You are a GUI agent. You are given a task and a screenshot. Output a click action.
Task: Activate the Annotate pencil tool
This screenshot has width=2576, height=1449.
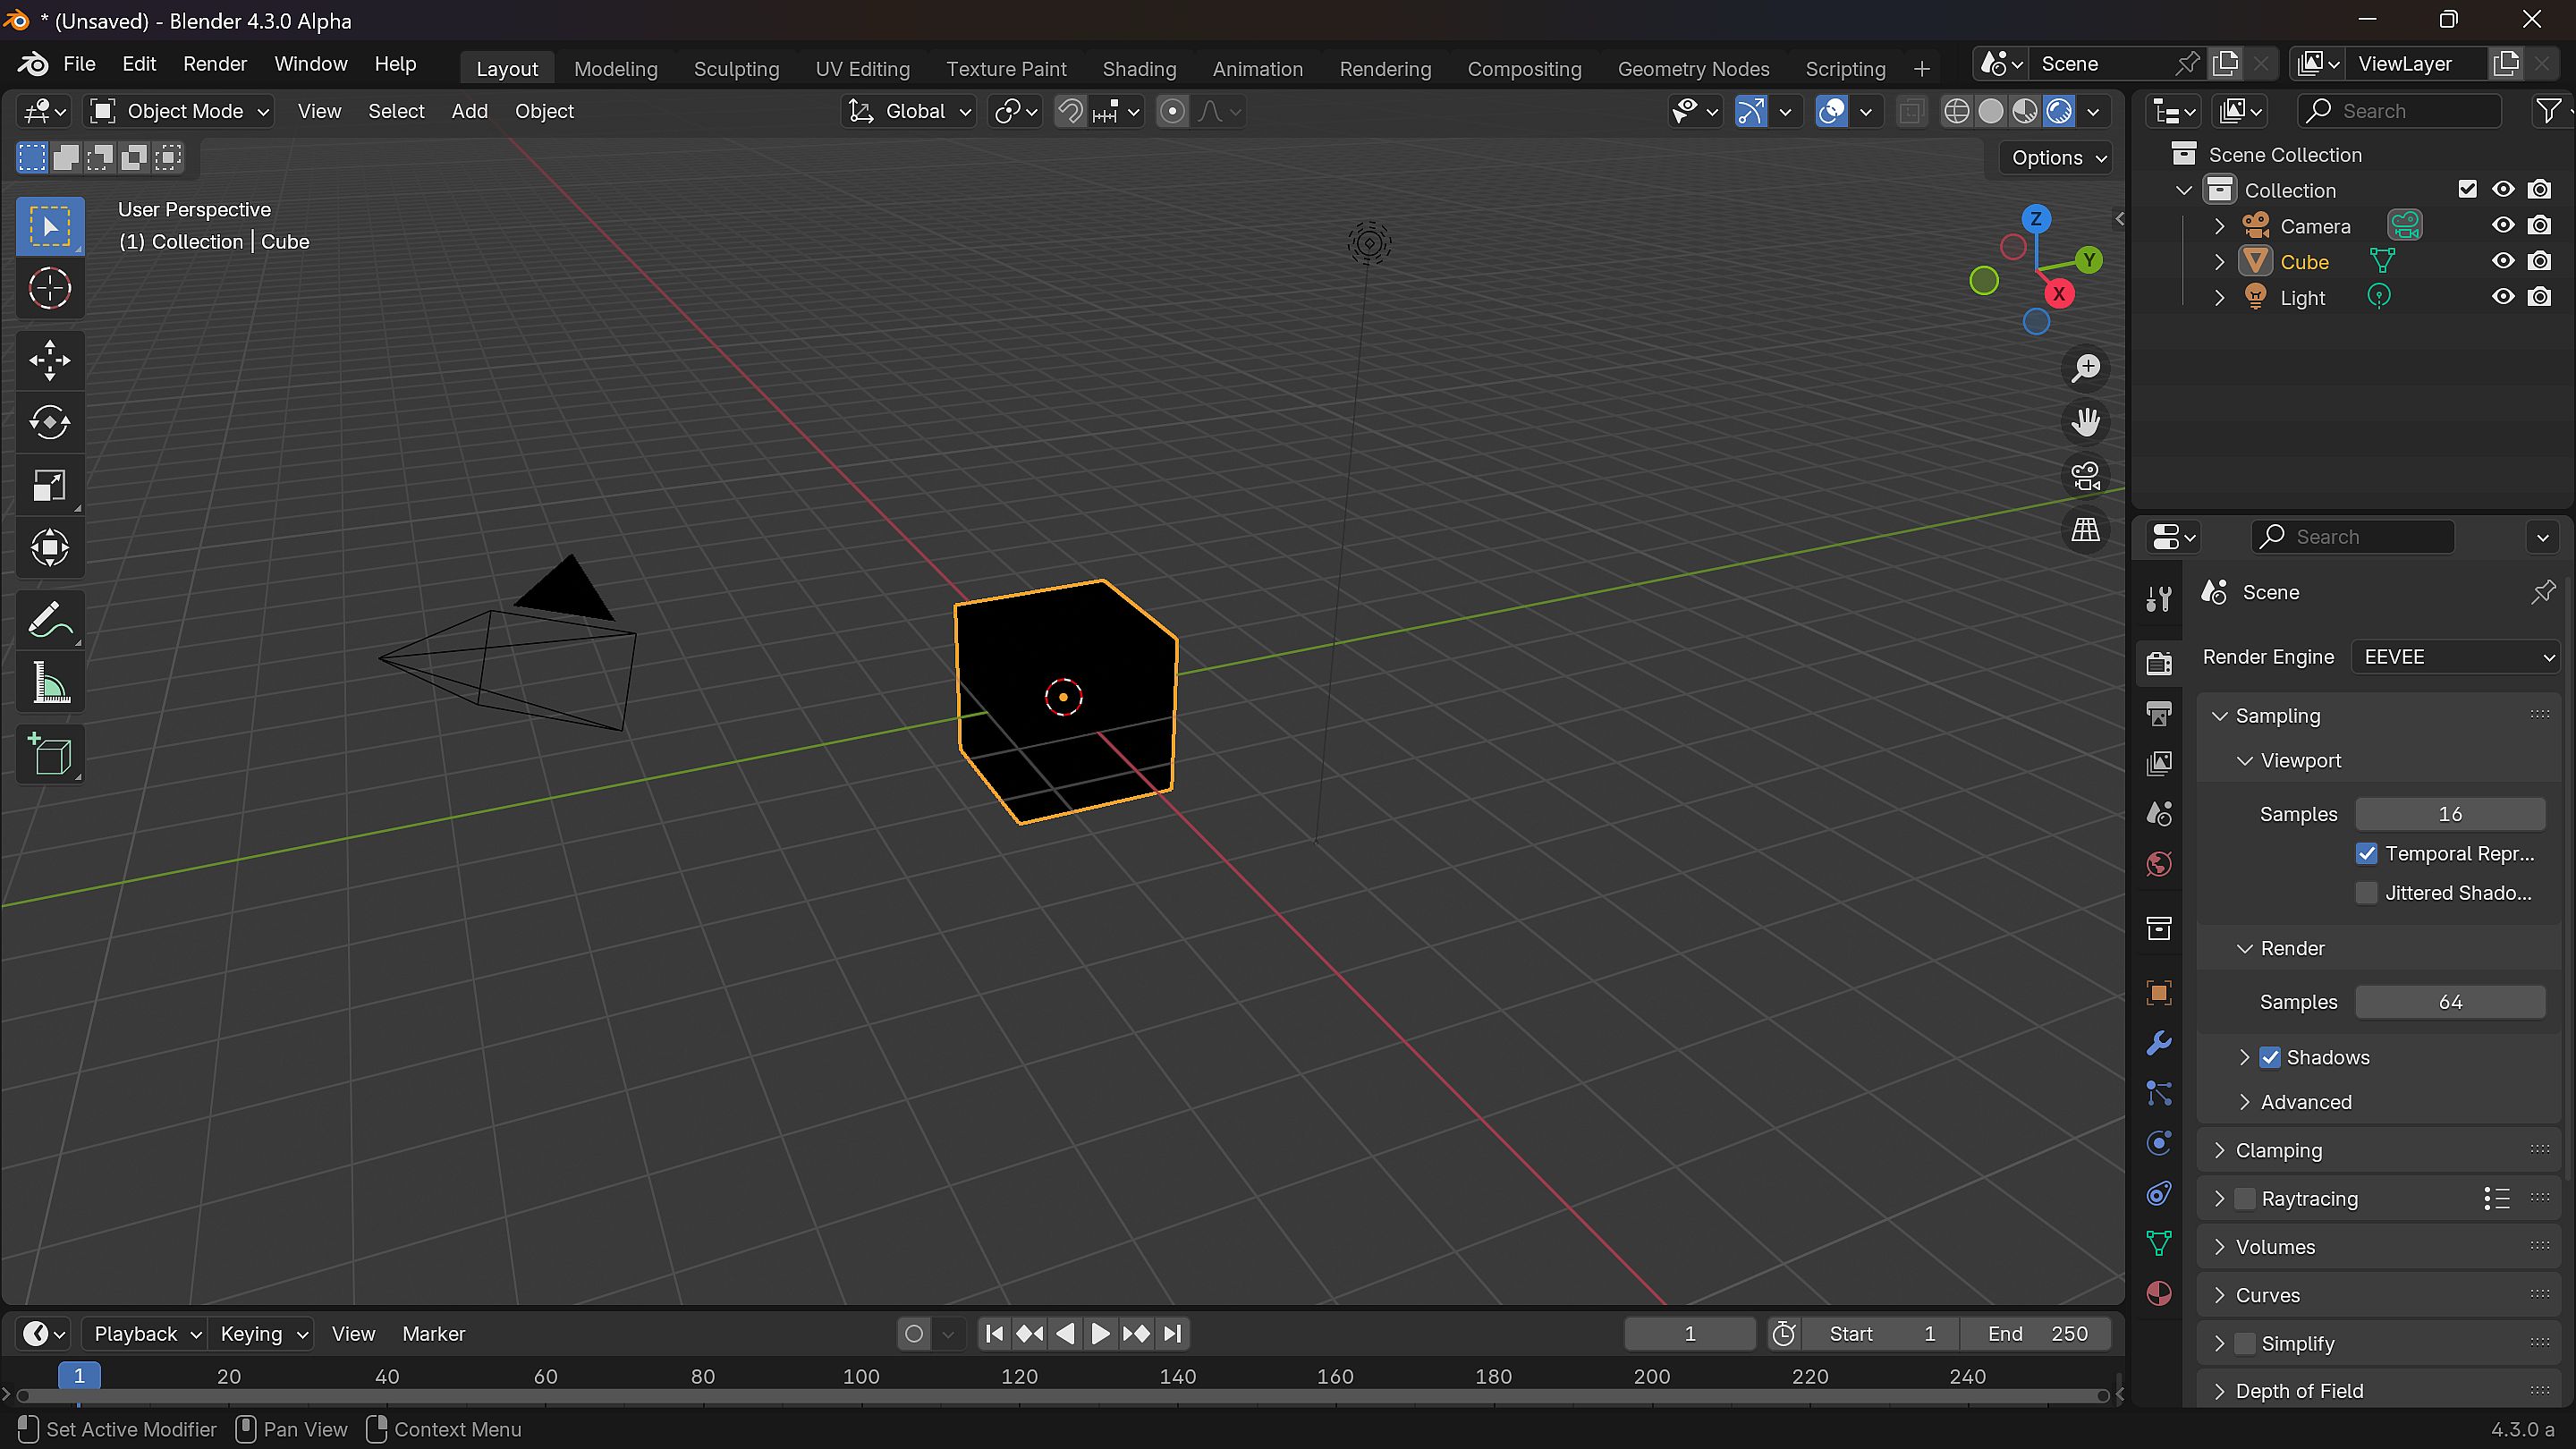pos(50,621)
